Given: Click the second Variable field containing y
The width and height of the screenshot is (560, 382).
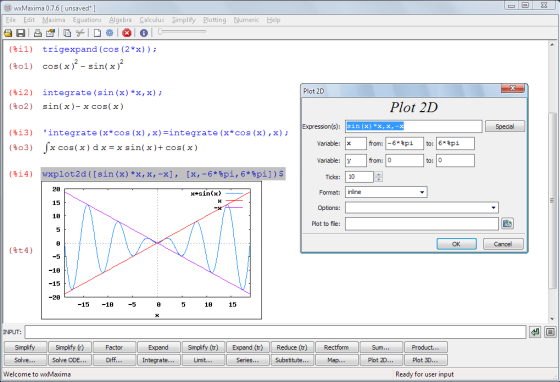Looking at the screenshot, I should (356, 161).
